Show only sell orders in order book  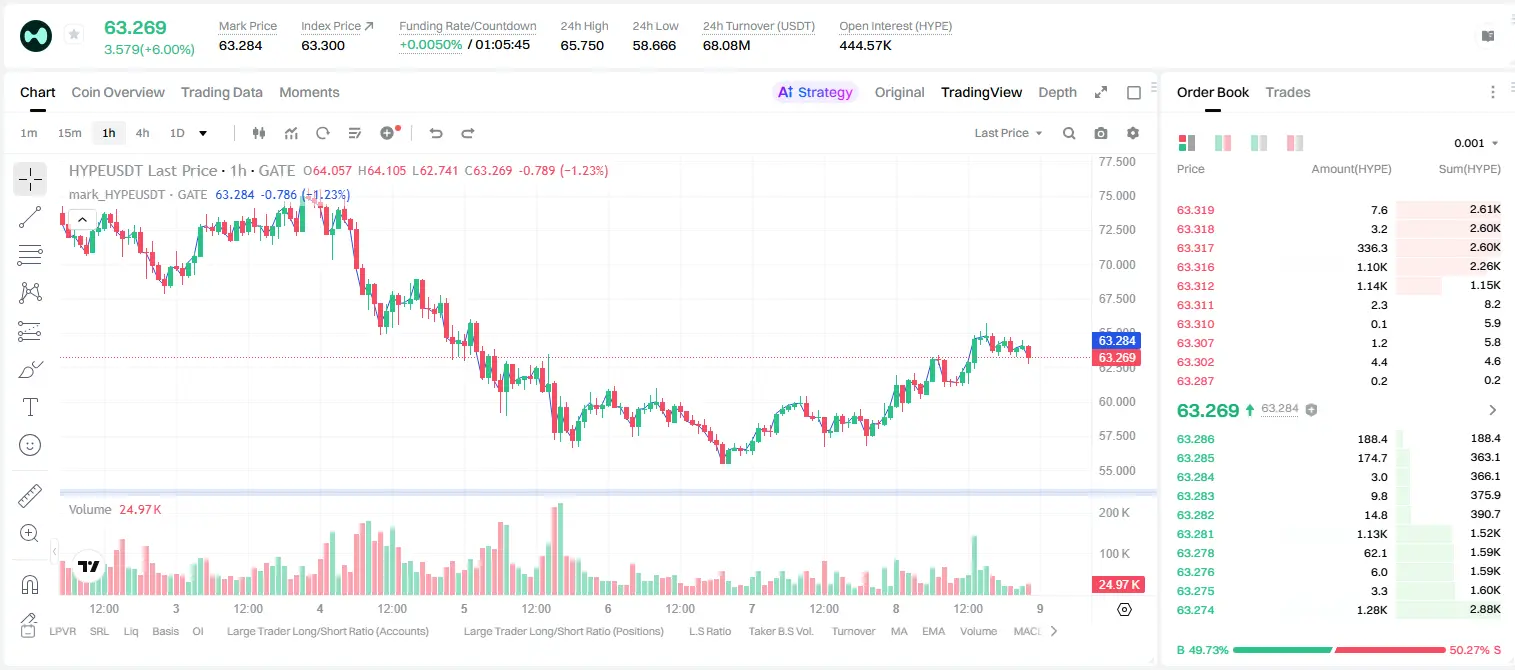point(1295,143)
